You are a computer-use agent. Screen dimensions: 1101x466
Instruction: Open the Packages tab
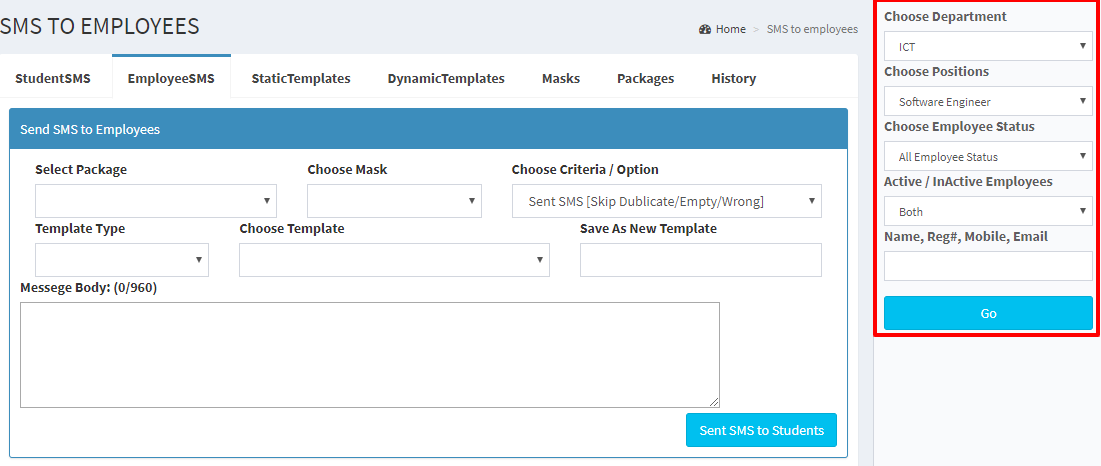[x=645, y=79]
